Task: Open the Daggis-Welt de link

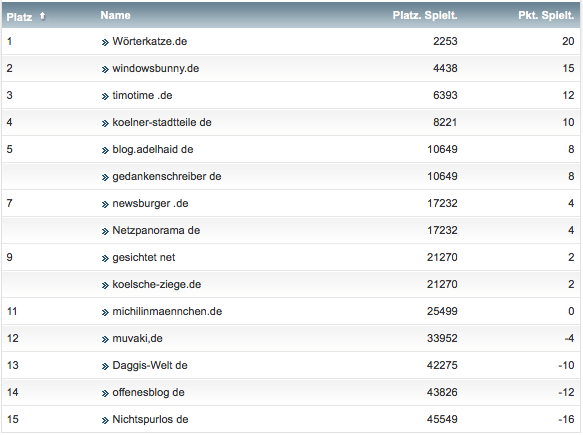Action: click(x=150, y=365)
